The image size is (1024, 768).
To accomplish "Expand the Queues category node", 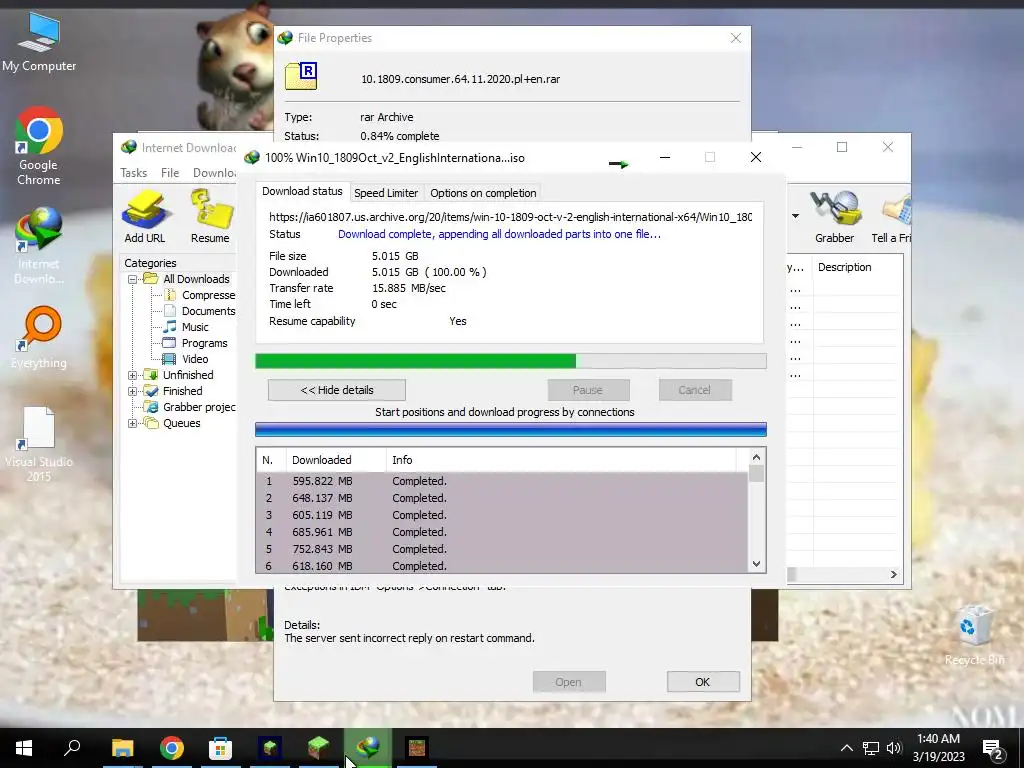I will pos(132,423).
